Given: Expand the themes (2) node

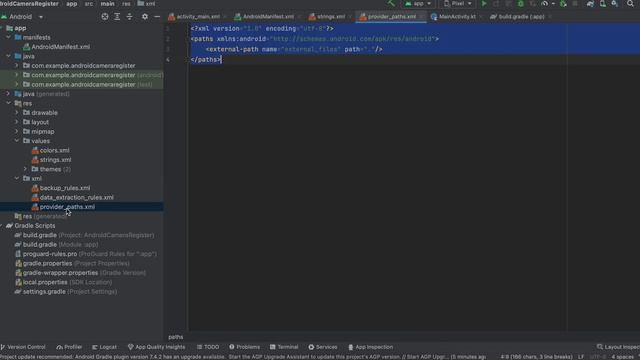Looking at the screenshot, I should click(x=25, y=169).
